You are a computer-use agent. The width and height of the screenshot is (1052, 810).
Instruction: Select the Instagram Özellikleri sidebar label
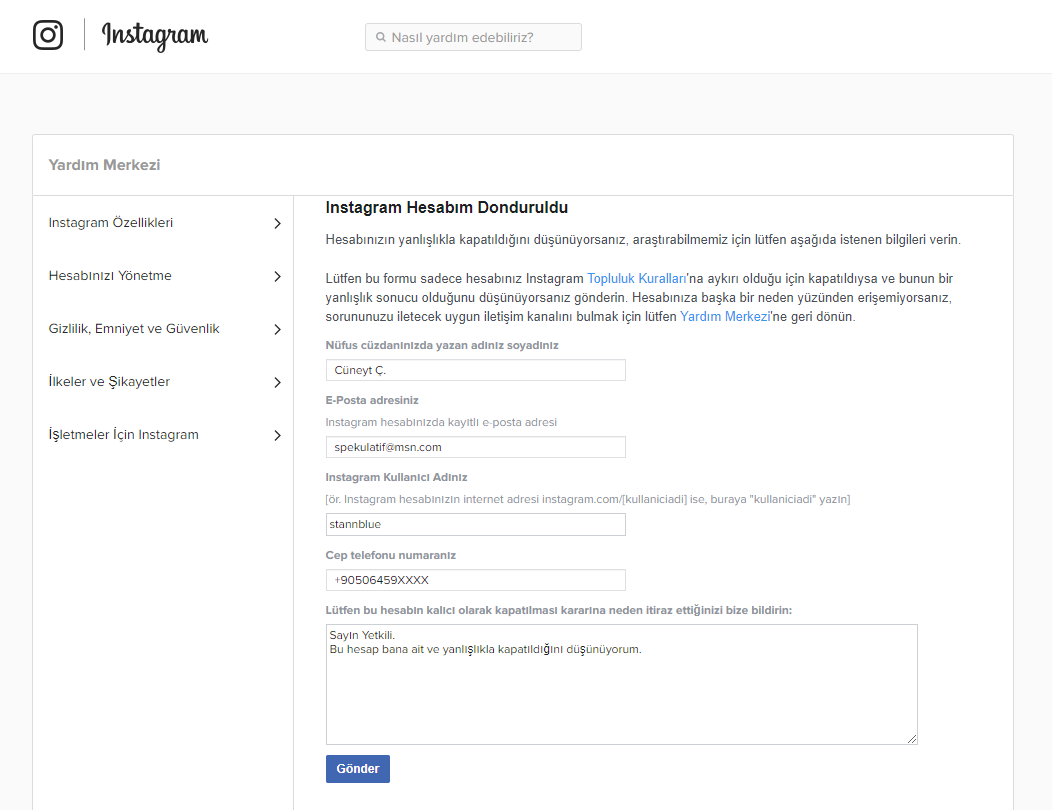coord(111,223)
